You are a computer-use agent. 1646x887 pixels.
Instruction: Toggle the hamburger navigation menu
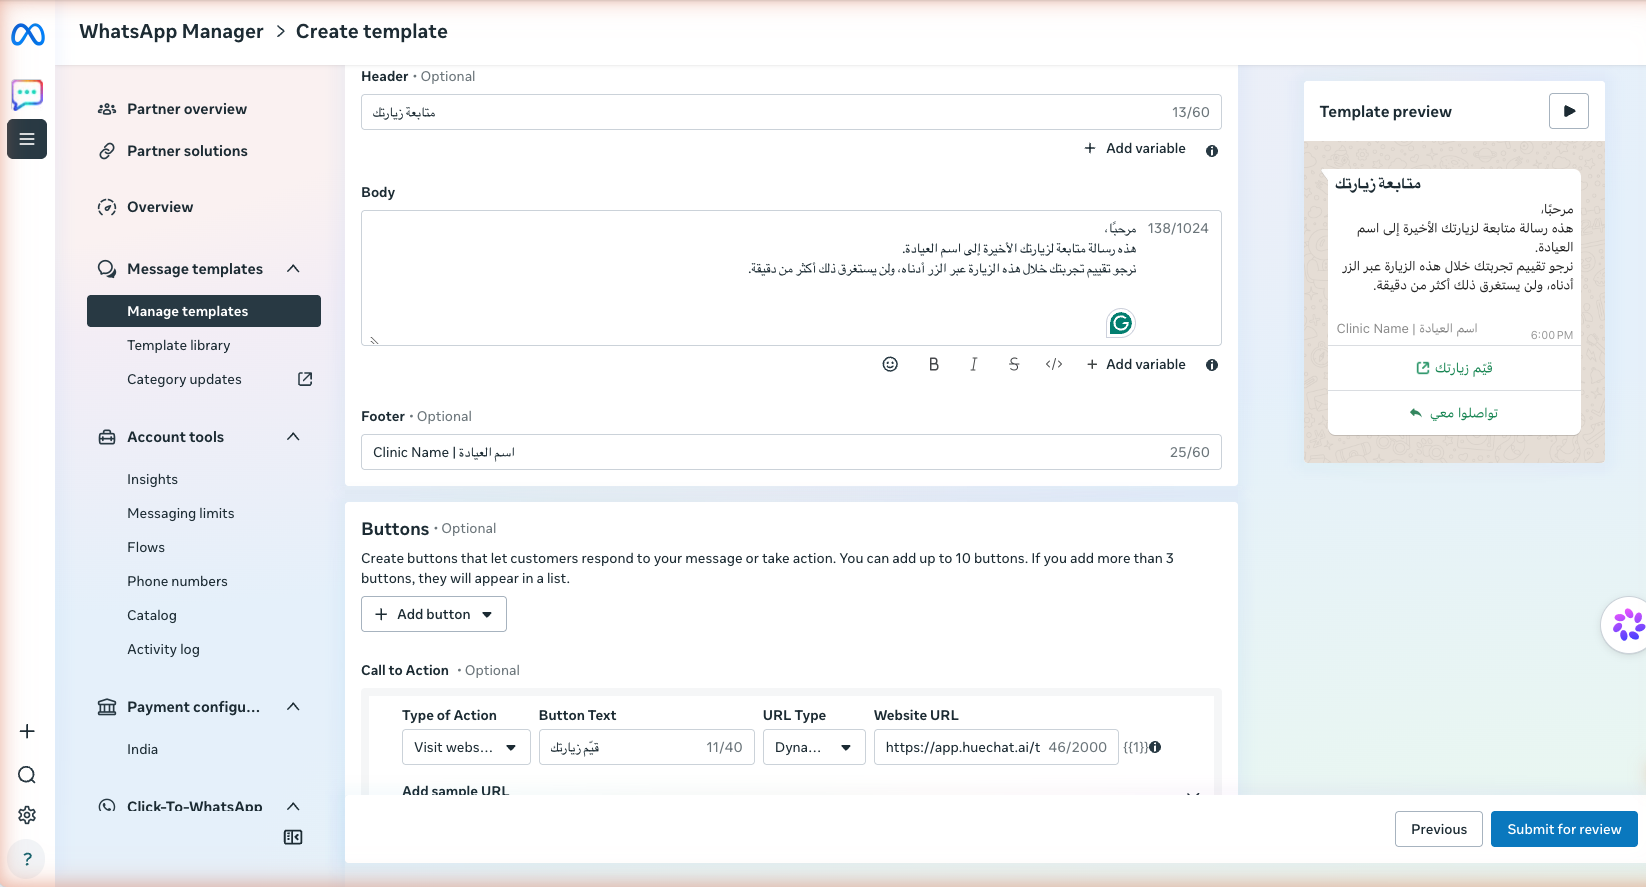tap(27, 139)
